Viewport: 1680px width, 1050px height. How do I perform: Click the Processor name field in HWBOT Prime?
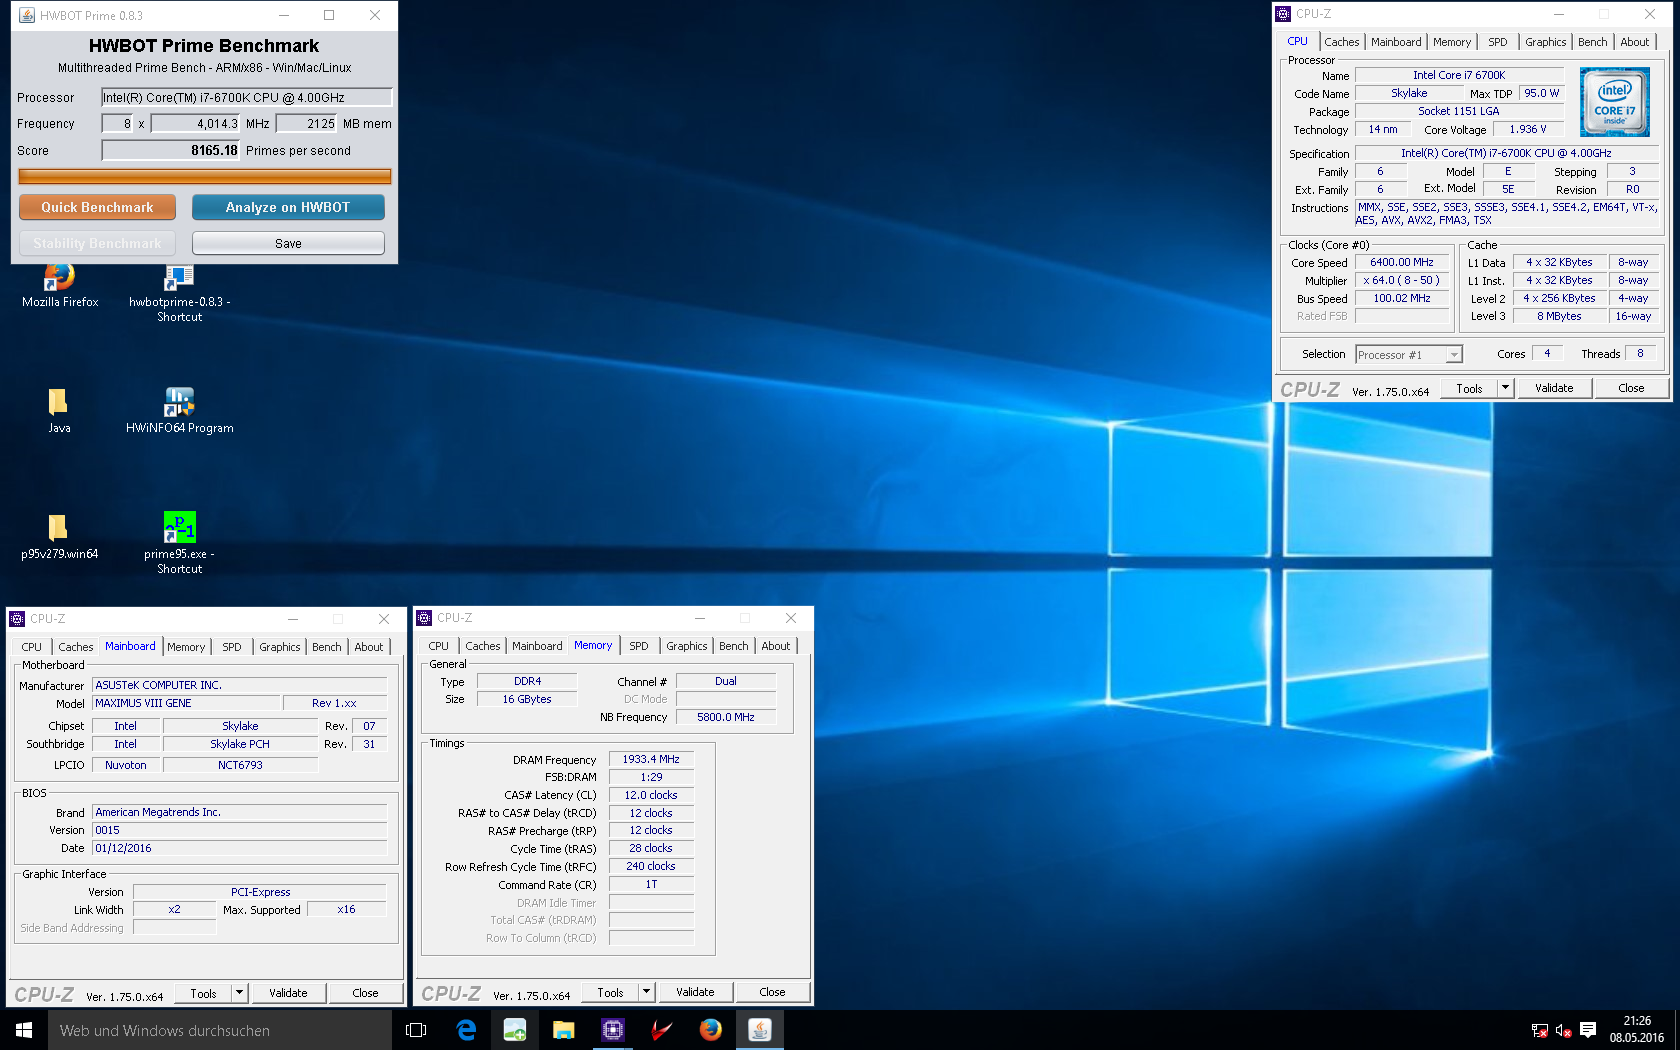tap(247, 97)
